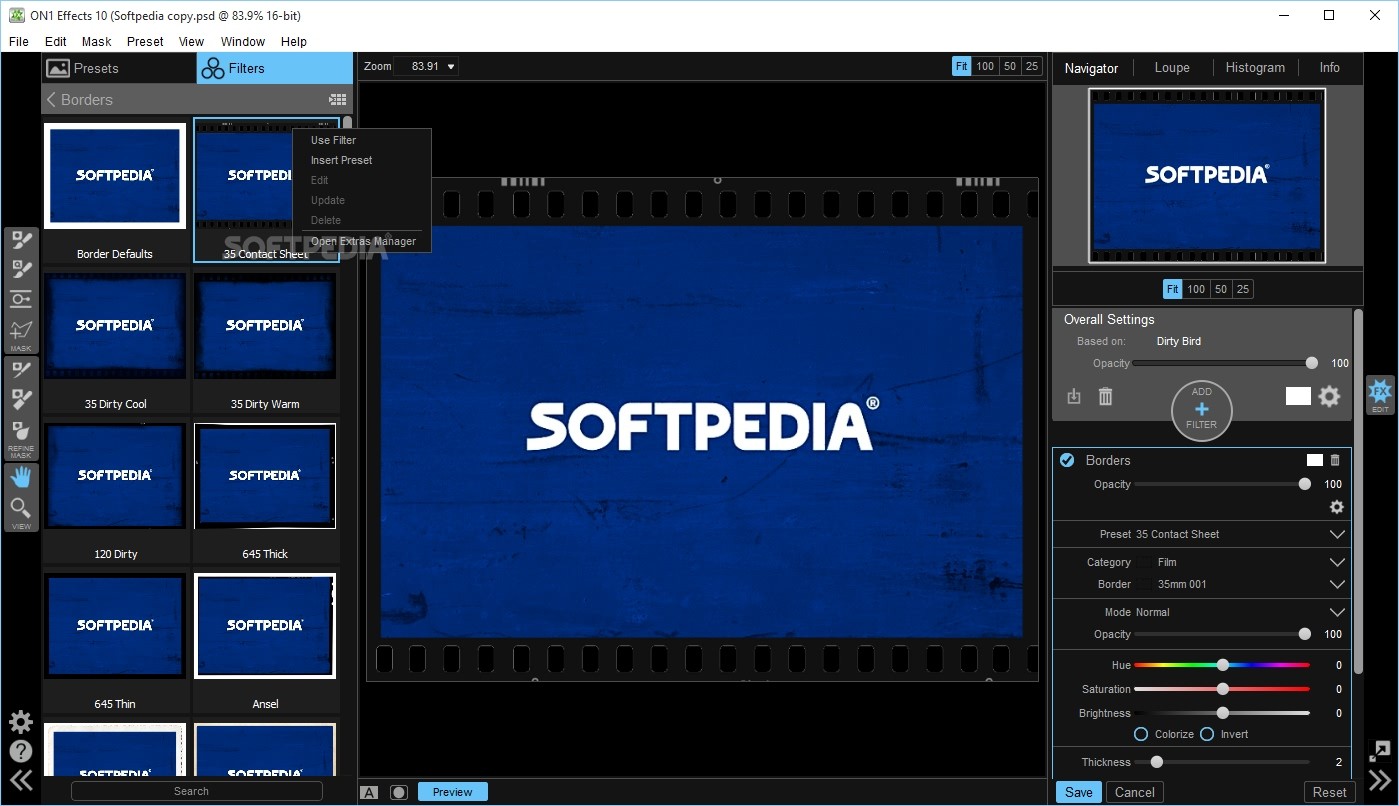Select the Blur Mask tool
Screen dimensions: 1399x806
click(21, 430)
